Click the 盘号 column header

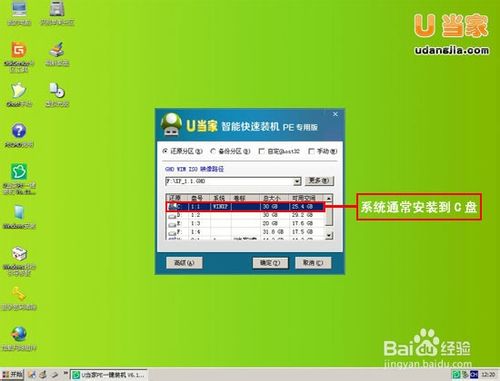[x=200, y=198]
